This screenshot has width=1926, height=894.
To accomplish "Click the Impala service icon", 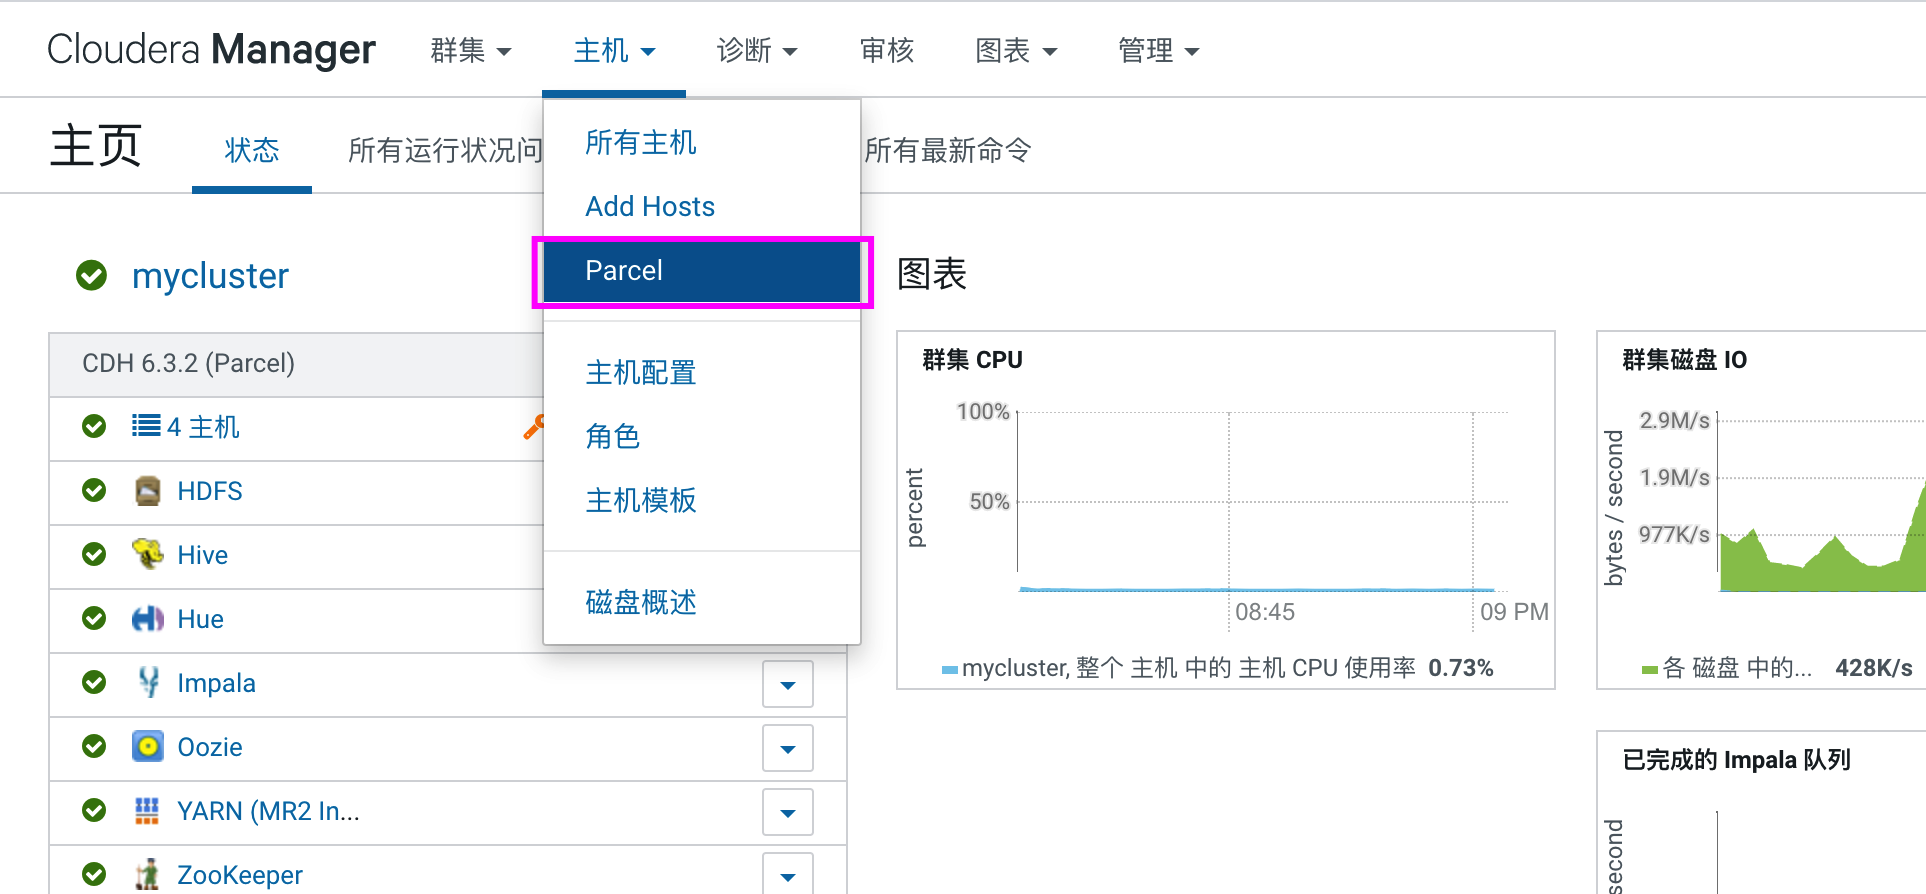I will (x=148, y=683).
